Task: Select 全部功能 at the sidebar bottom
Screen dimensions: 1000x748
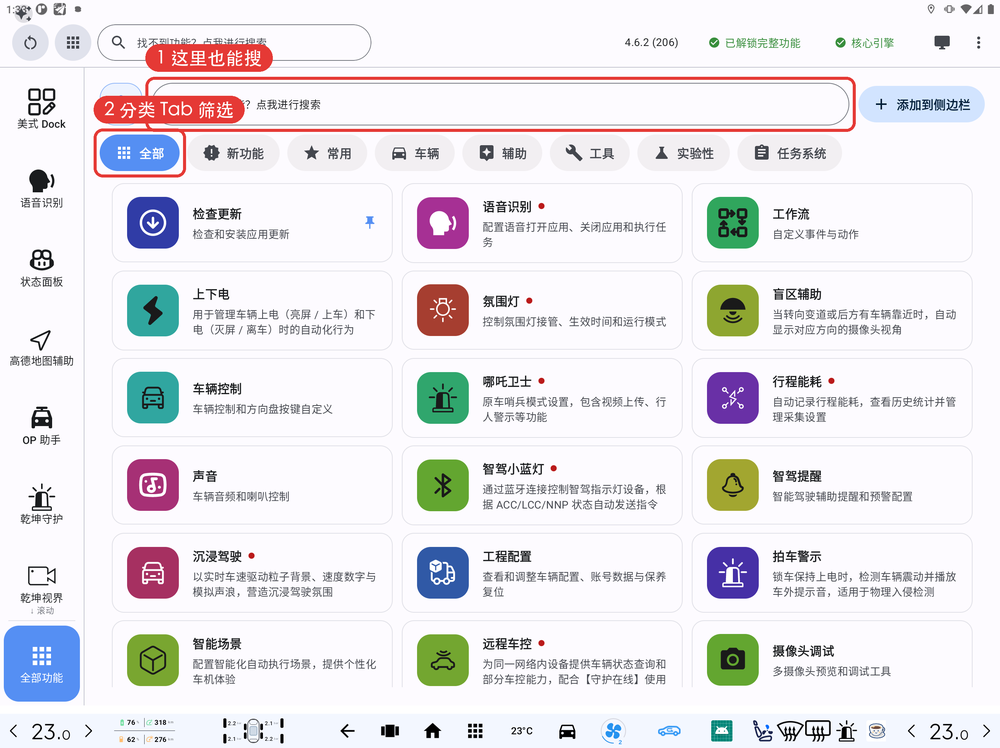Action: (x=41, y=663)
